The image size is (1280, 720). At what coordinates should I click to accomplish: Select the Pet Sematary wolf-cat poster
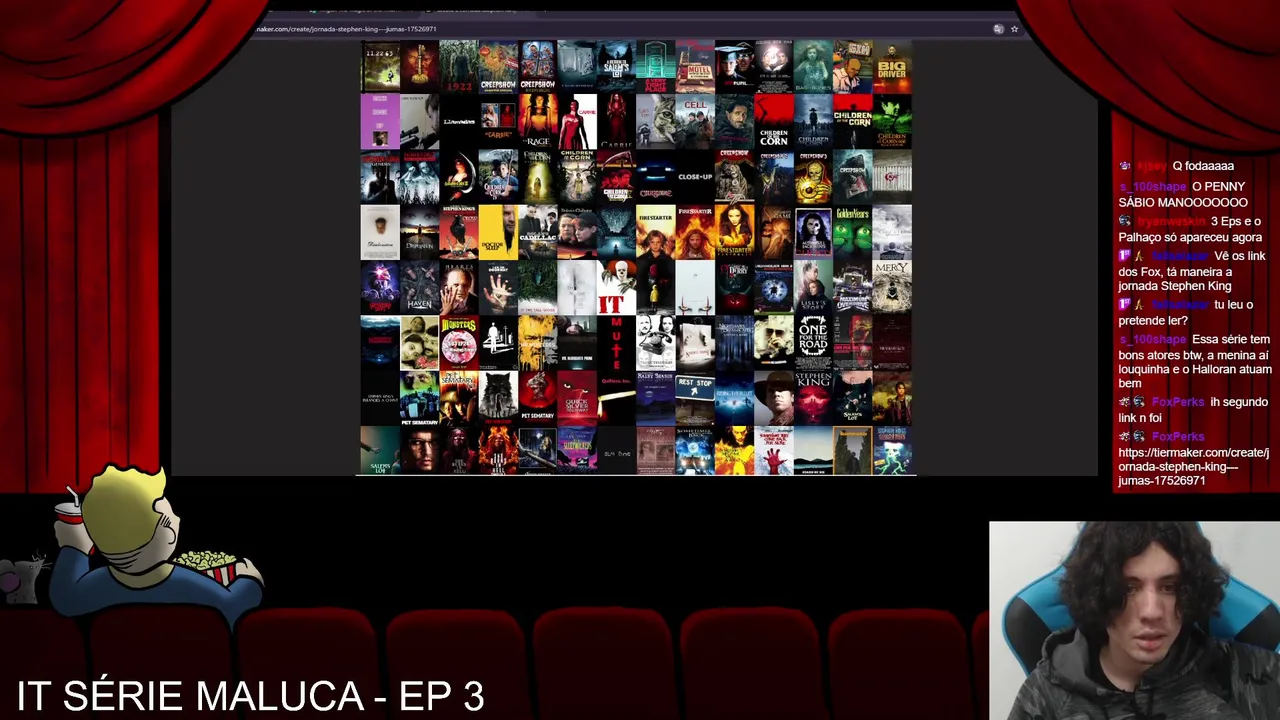coord(498,397)
